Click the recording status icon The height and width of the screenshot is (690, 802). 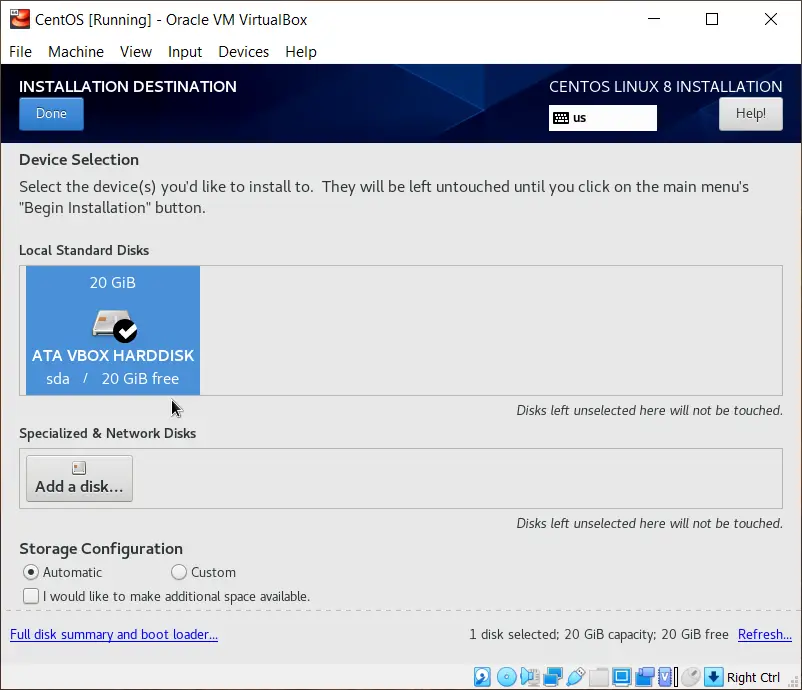tap(644, 677)
